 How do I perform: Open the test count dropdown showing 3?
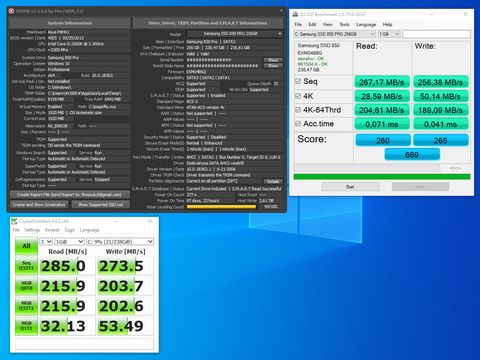(46, 241)
